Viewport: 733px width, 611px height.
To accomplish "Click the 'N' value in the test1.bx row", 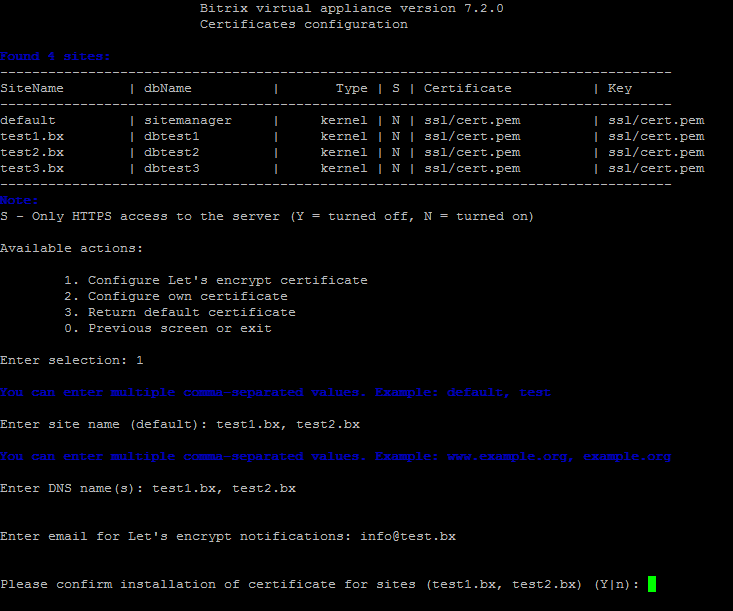I will pos(396,137).
